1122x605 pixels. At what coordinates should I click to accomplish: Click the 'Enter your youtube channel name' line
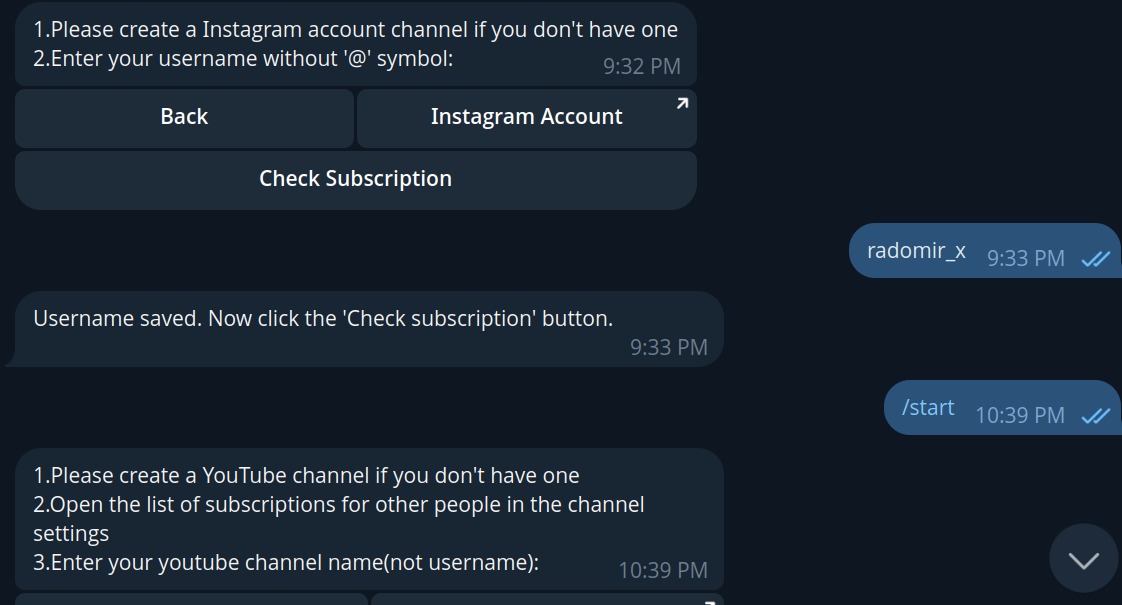(286, 563)
